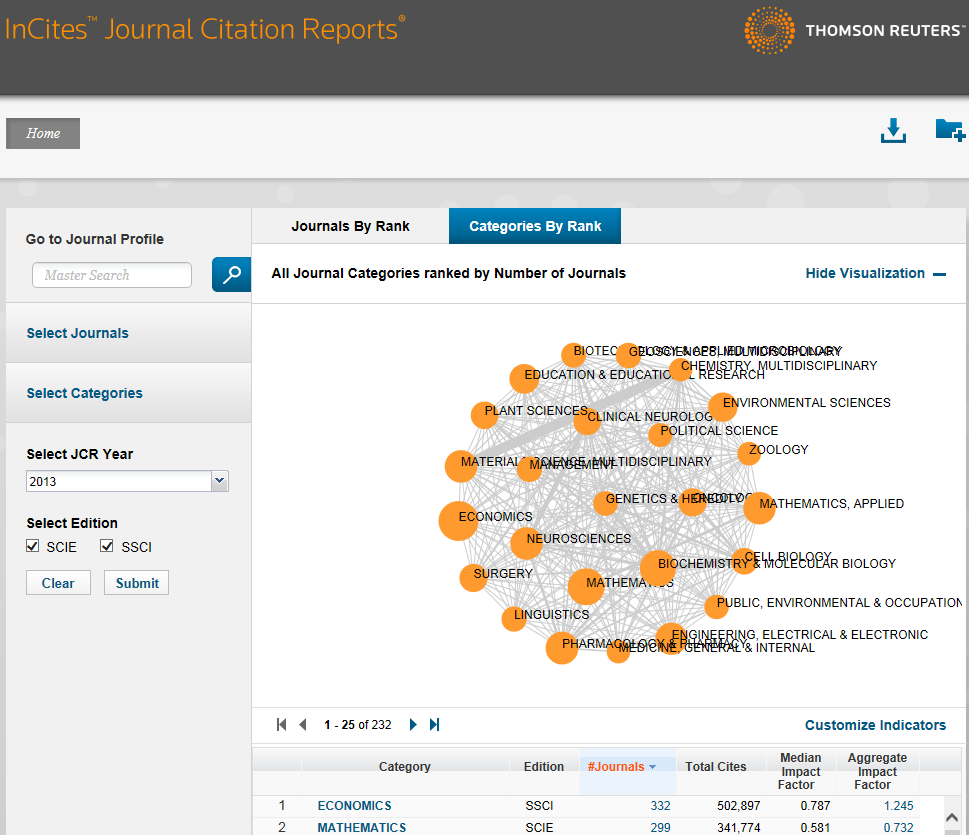Click the download data icon
This screenshot has height=835, width=969.
893,130
